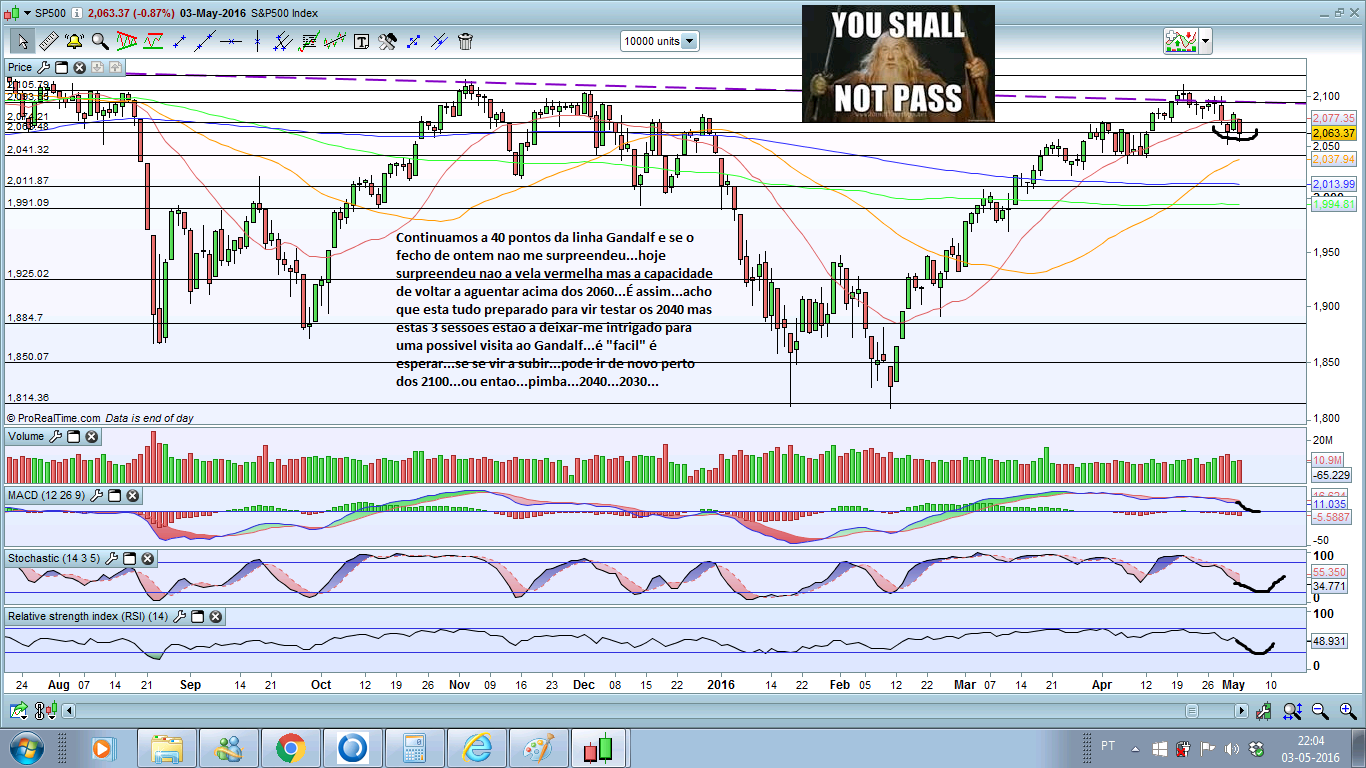Image resolution: width=1366 pixels, height=768 pixels.
Task: Maximize the Stochastic indicator panel
Action: point(128,558)
